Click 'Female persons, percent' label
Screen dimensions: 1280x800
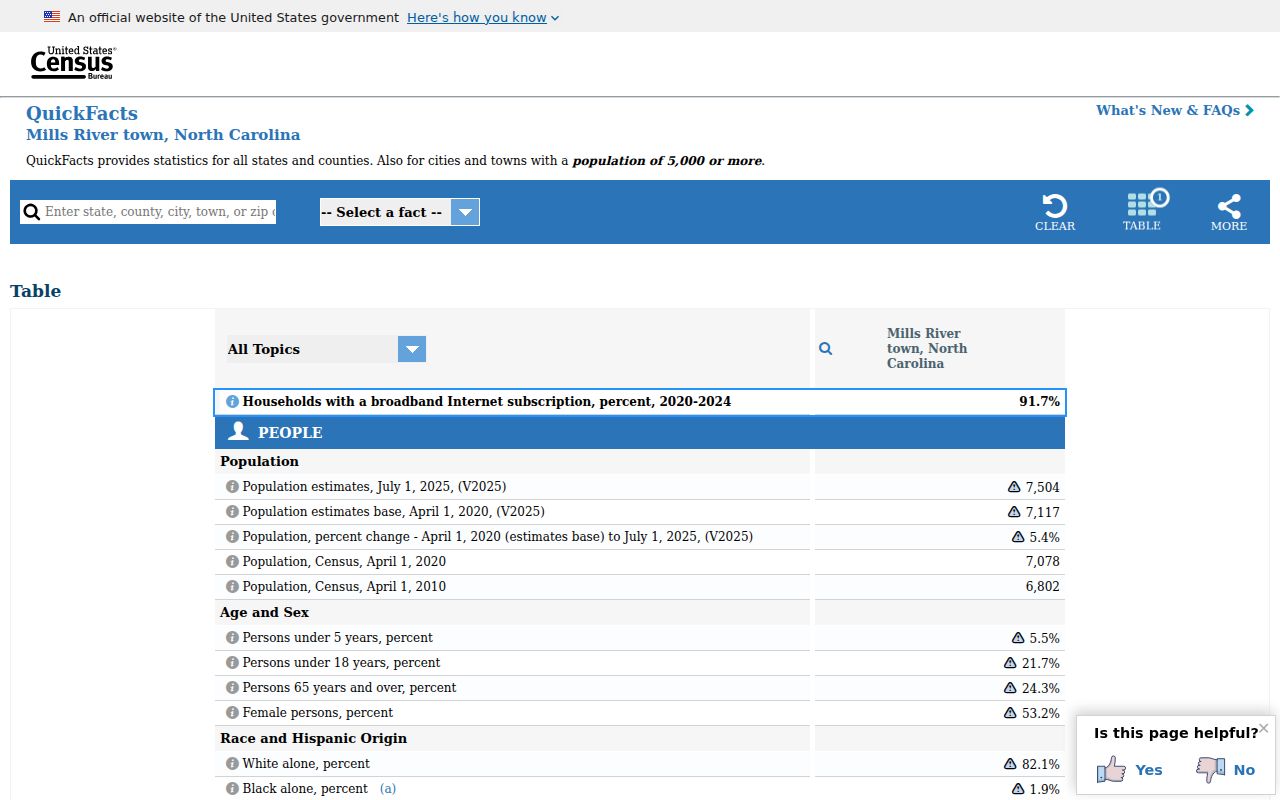[318, 713]
